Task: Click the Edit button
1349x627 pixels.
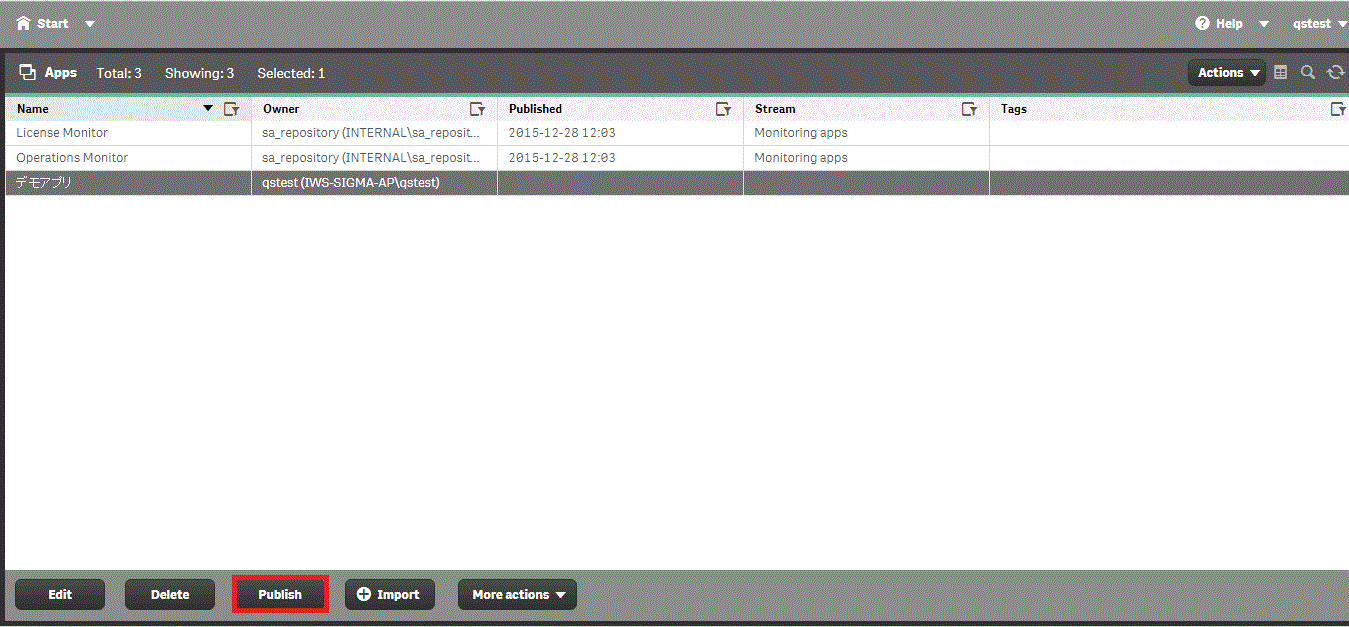Action: coord(60,594)
